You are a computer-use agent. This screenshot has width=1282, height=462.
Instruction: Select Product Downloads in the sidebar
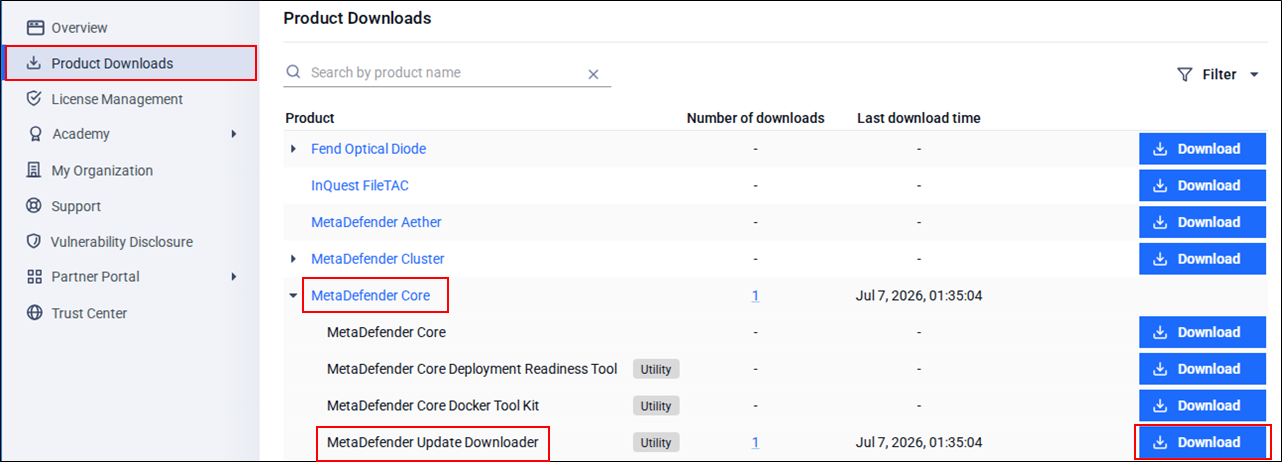[130, 63]
